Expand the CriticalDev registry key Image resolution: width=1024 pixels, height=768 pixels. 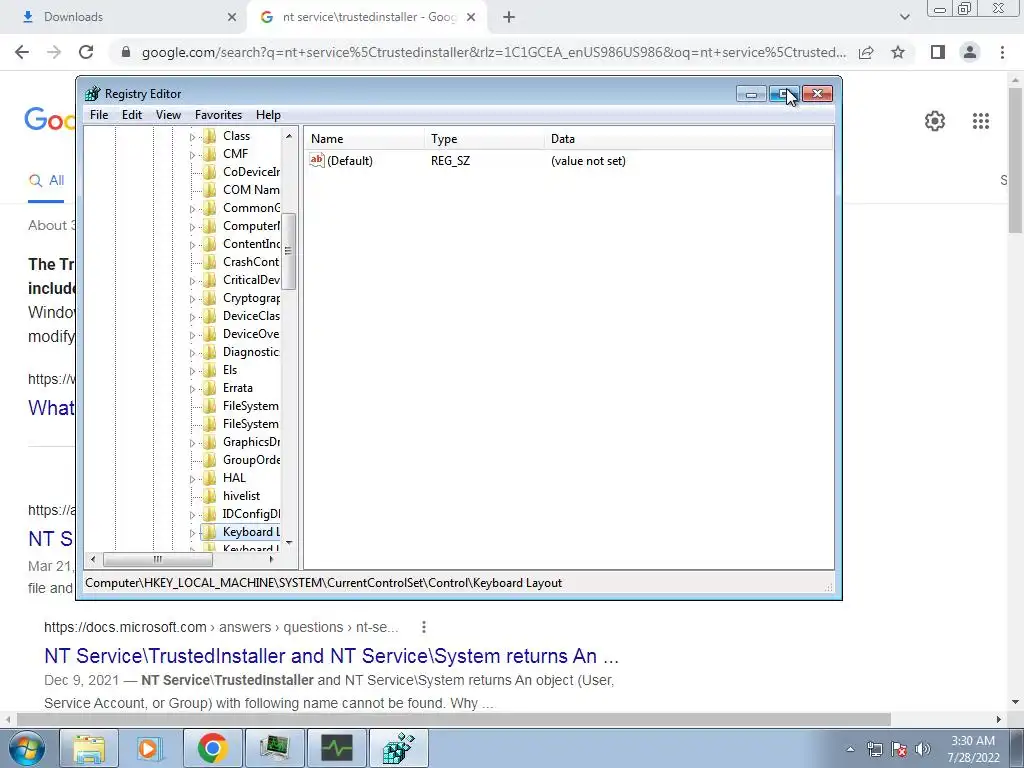192,281
